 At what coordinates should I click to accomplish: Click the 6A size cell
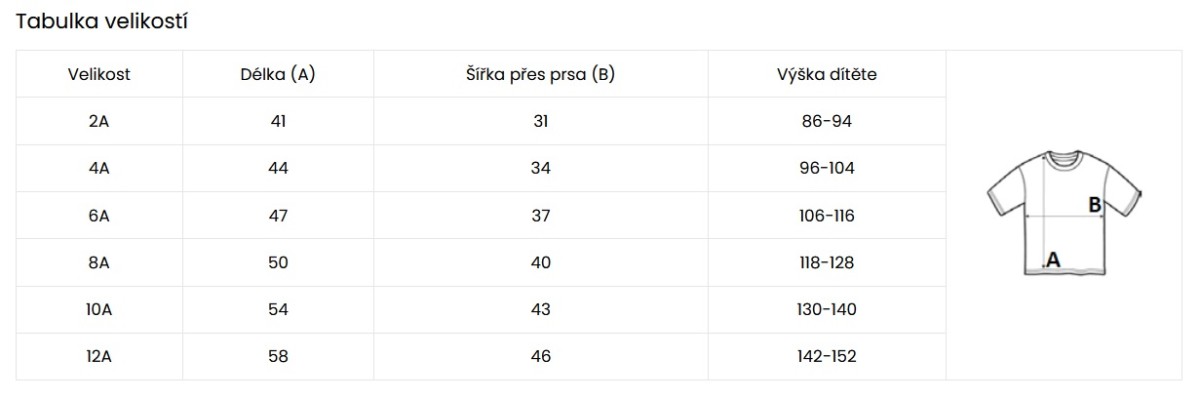click(99, 215)
